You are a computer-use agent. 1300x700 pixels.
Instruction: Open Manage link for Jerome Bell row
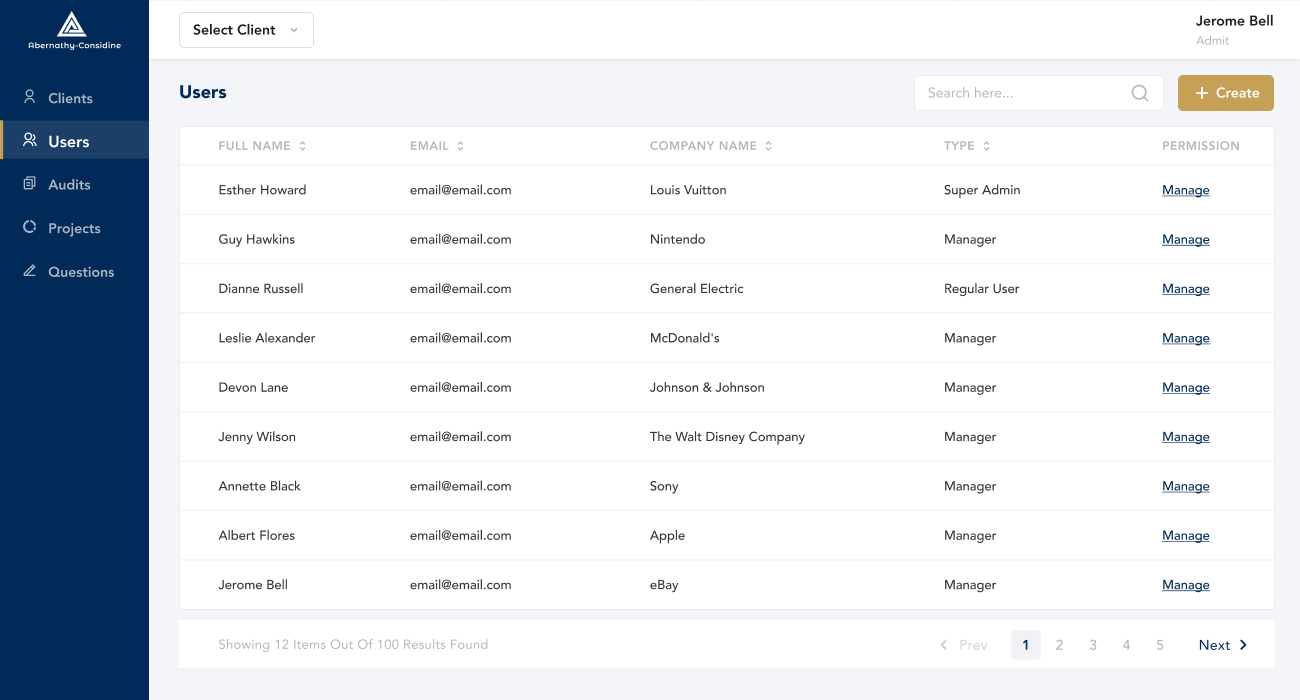[1185, 585]
